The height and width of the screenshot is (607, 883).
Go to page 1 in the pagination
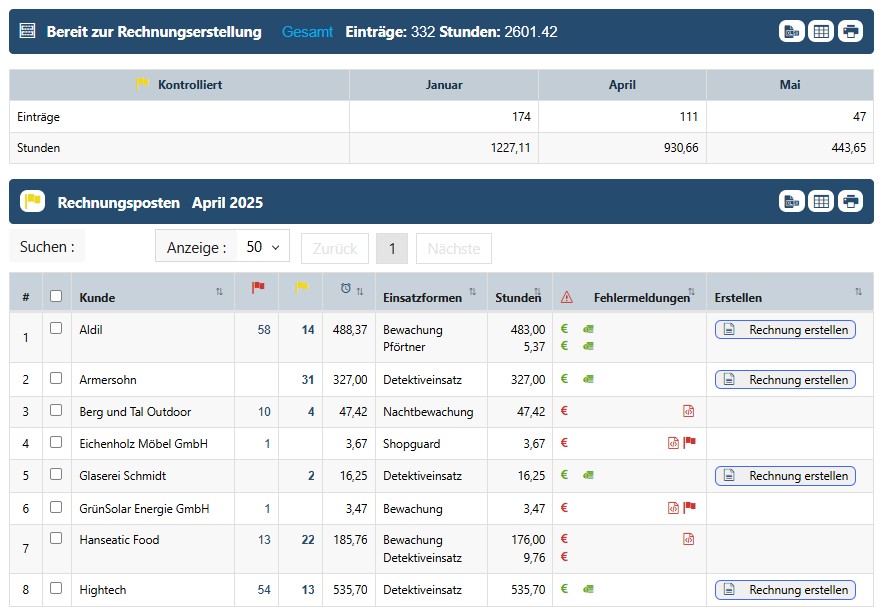(392, 248)
